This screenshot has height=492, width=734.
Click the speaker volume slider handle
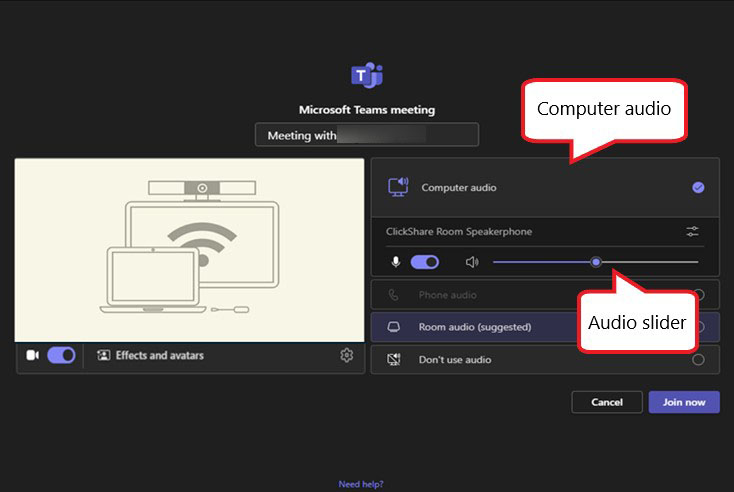(x=595, y=262)
